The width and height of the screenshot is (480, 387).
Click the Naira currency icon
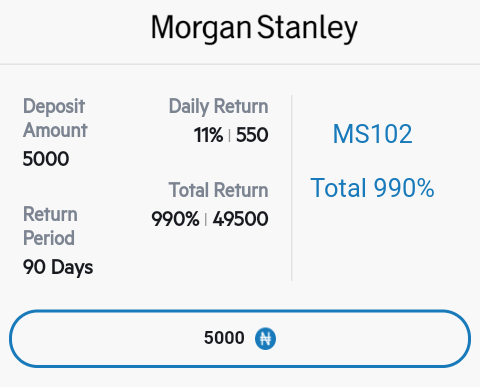265,339
